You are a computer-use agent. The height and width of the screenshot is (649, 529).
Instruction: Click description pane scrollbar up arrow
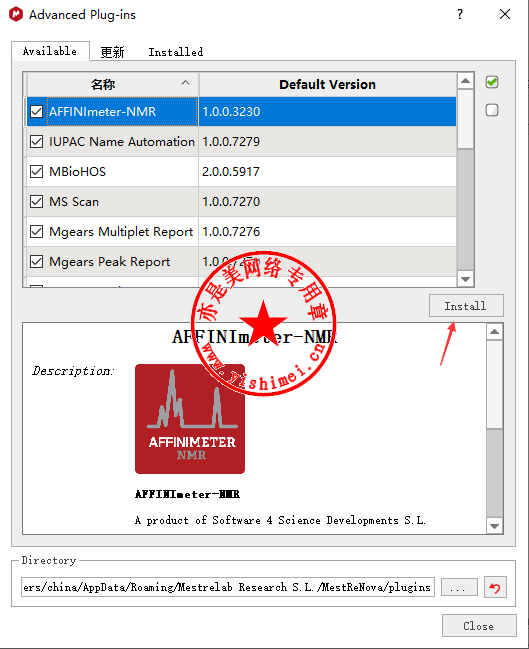click(x=495, y=332)
